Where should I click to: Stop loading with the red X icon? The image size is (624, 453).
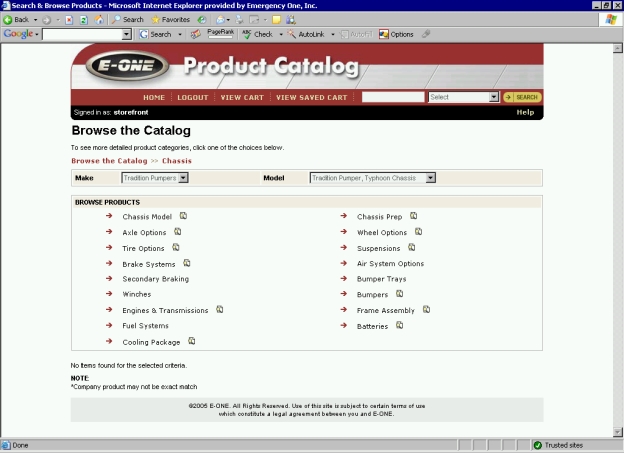click(x=69, y=20)
